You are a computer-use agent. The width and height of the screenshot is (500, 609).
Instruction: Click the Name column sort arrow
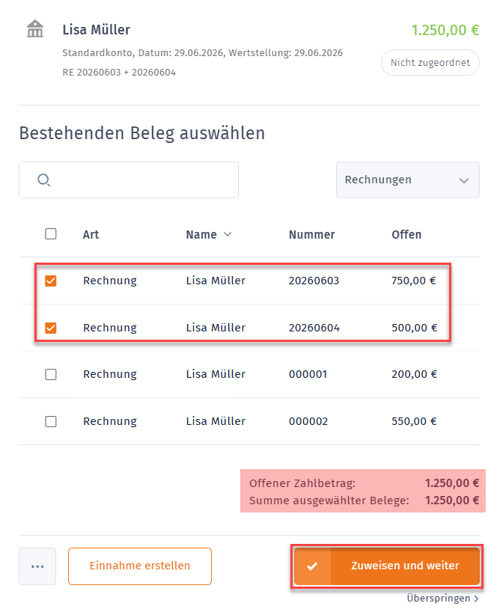tap(228, 234)
